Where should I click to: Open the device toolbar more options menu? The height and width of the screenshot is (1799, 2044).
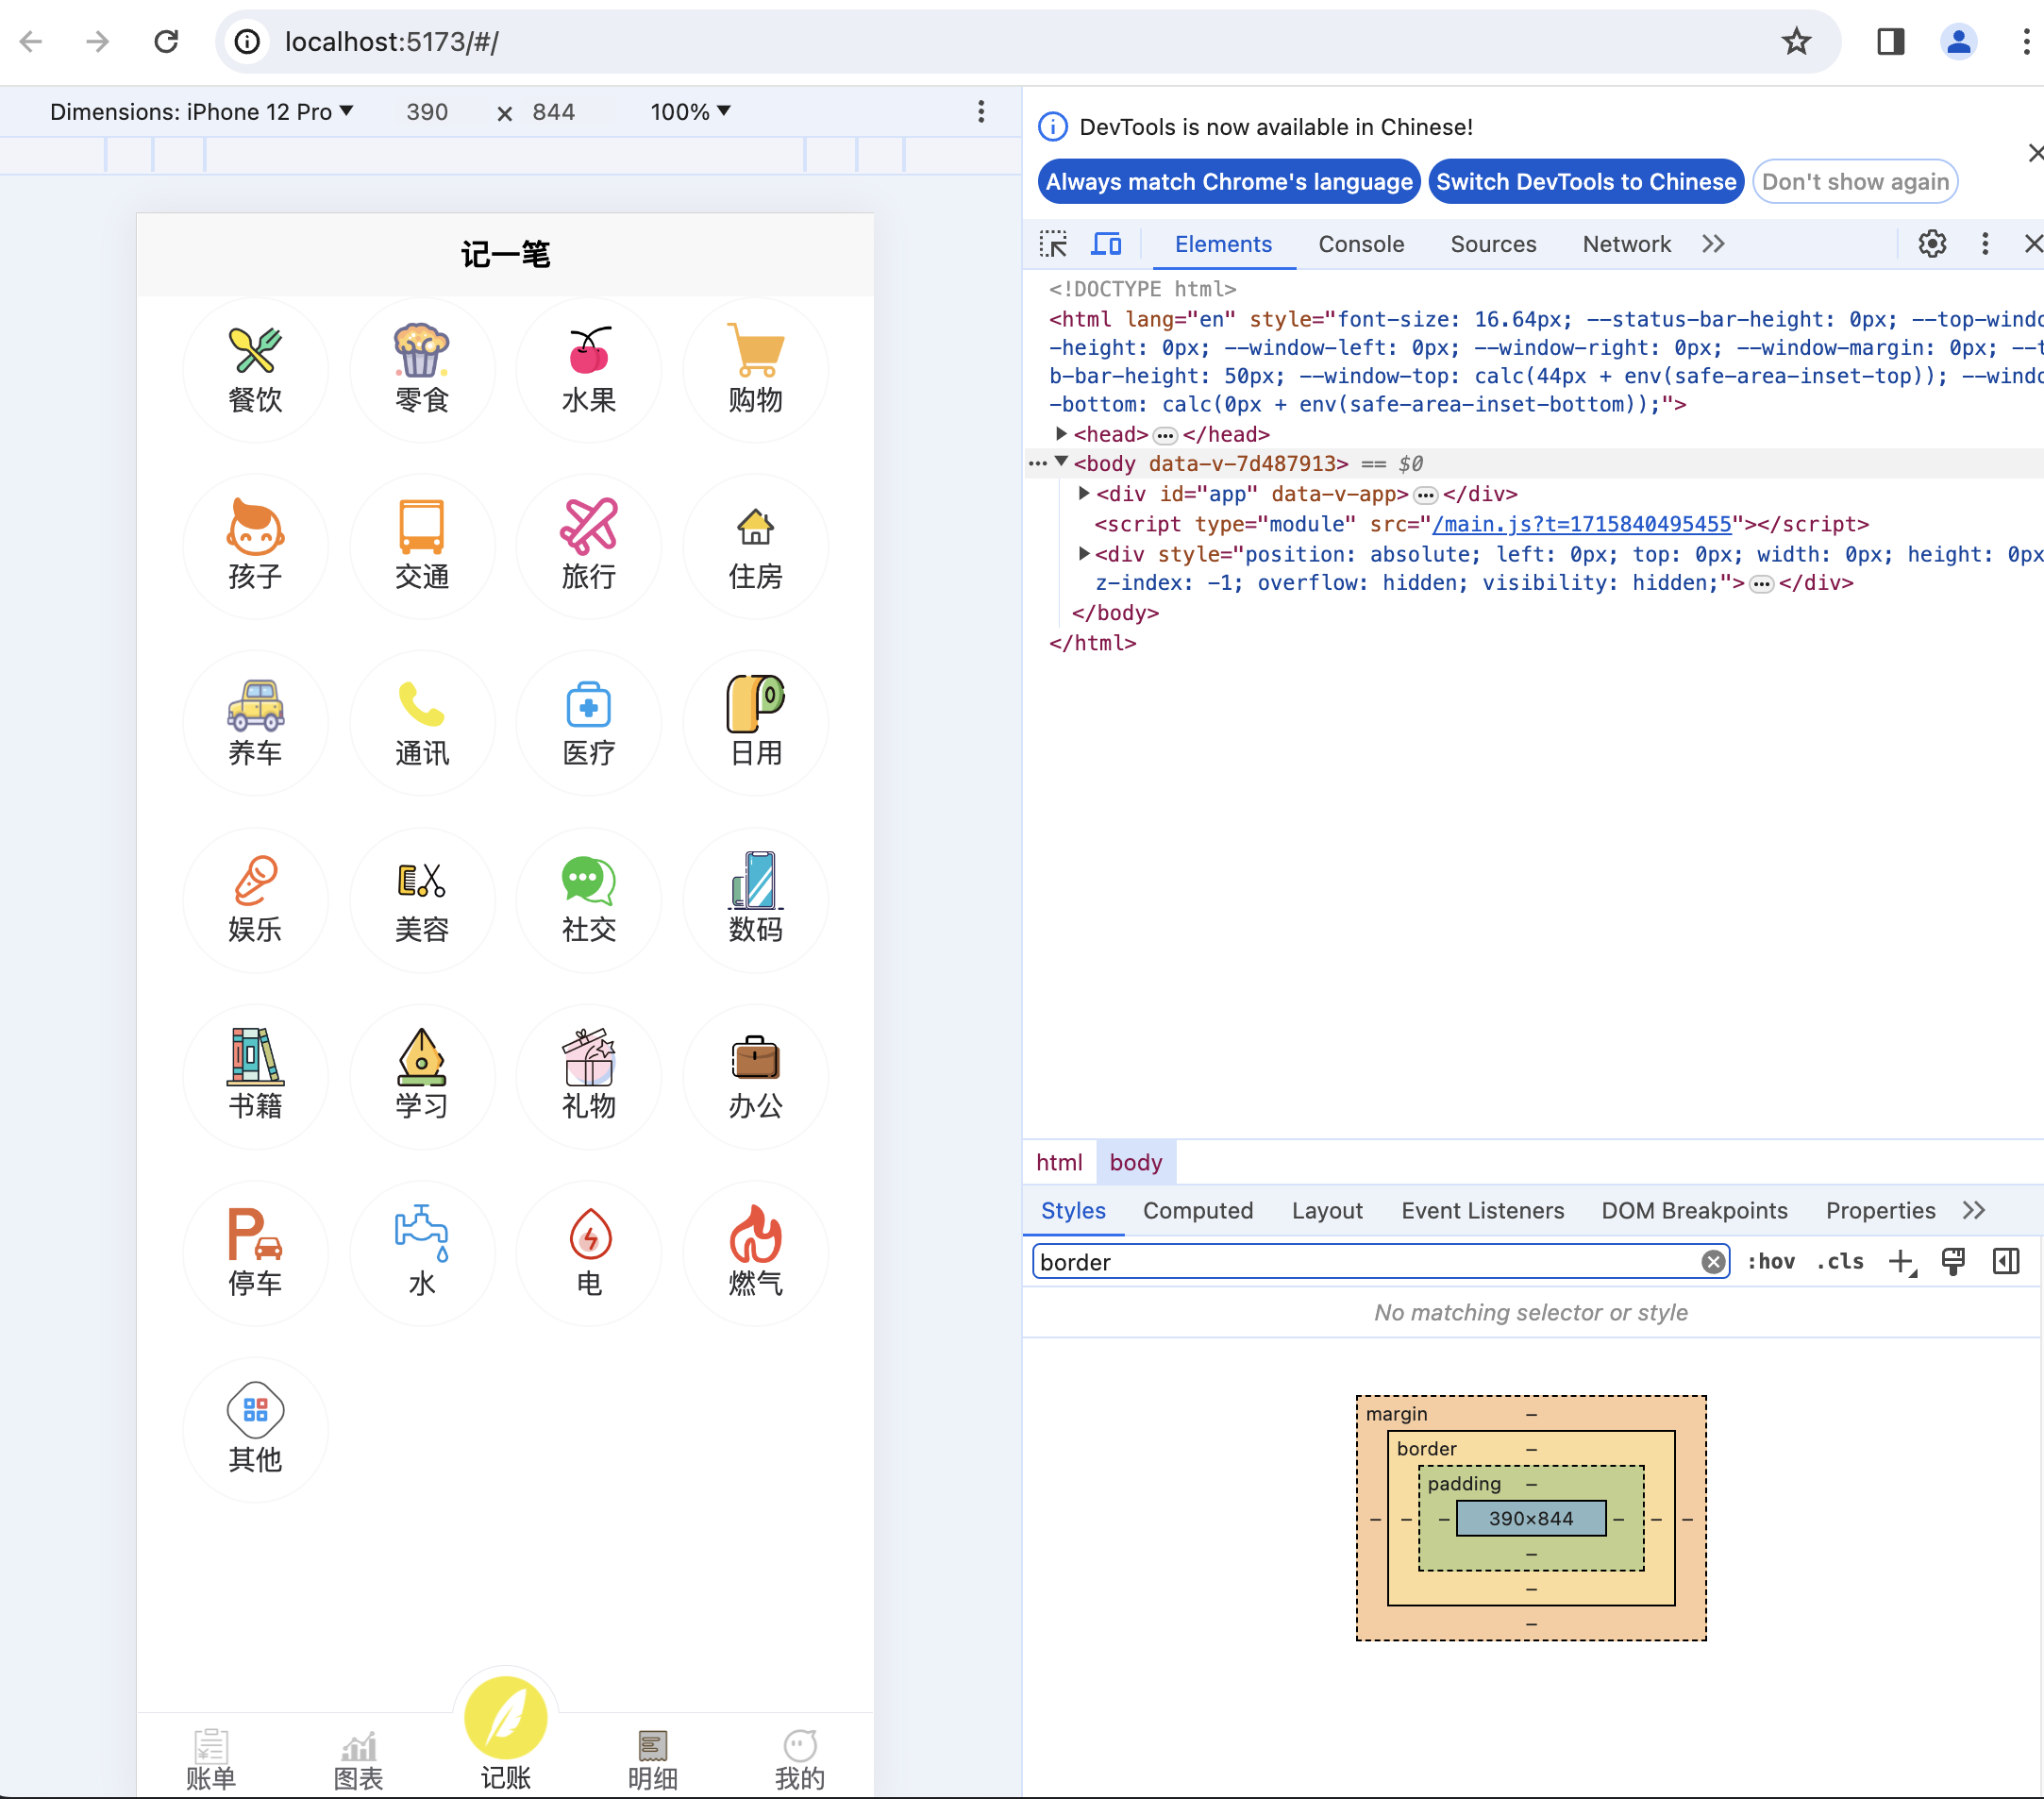[981, 112]
